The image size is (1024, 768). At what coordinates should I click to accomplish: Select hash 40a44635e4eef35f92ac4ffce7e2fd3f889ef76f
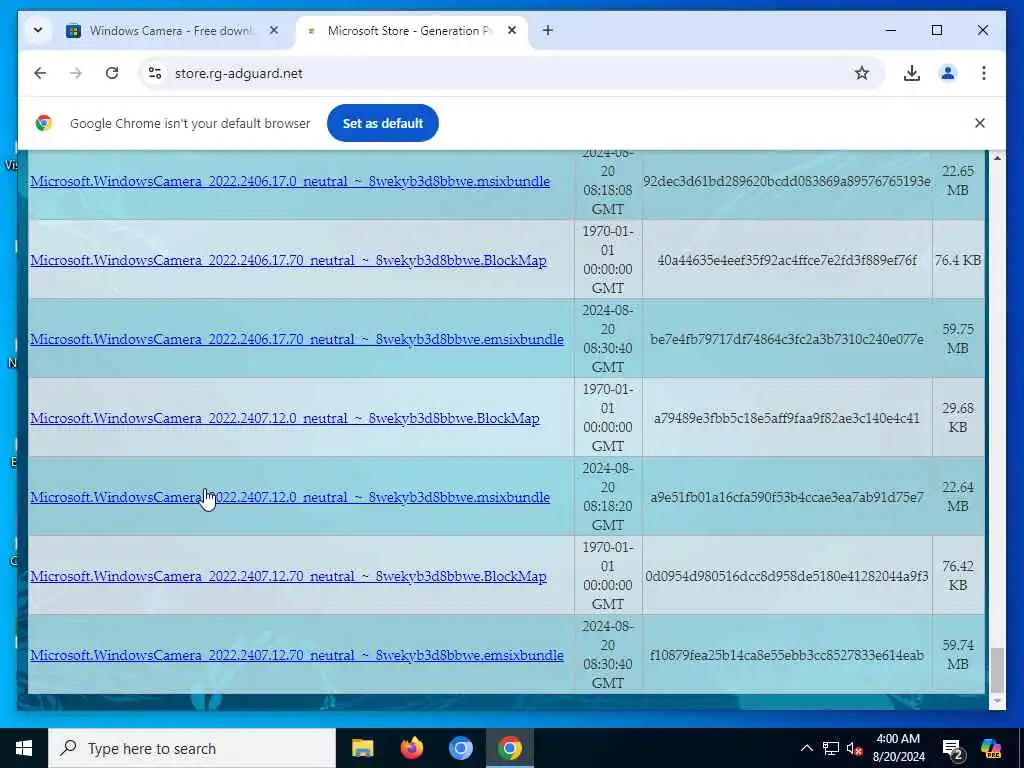tap(787, 260)
